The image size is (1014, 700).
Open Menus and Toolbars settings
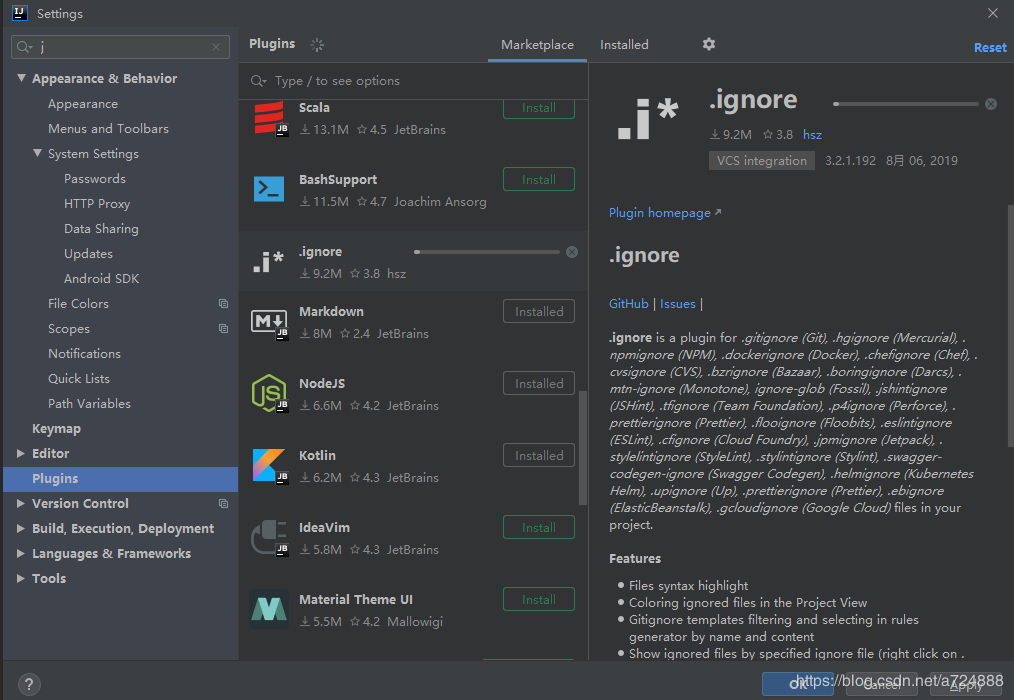(x=108, y=129)
